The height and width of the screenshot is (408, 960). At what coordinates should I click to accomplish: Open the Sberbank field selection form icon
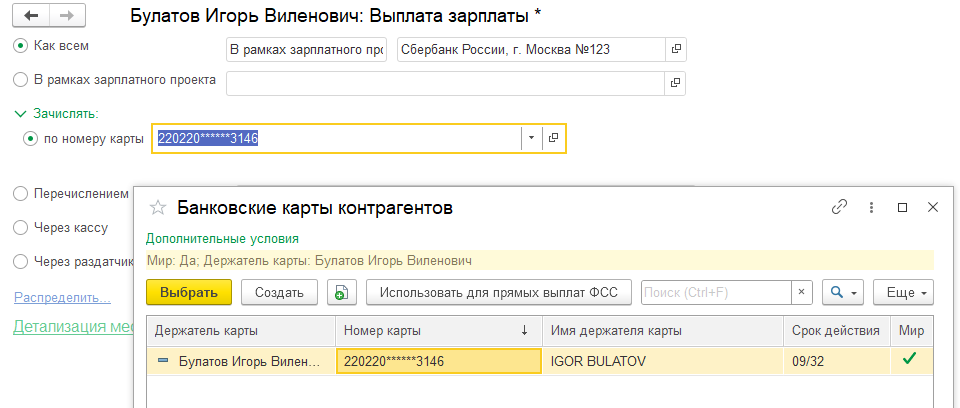tap(676, 49)
